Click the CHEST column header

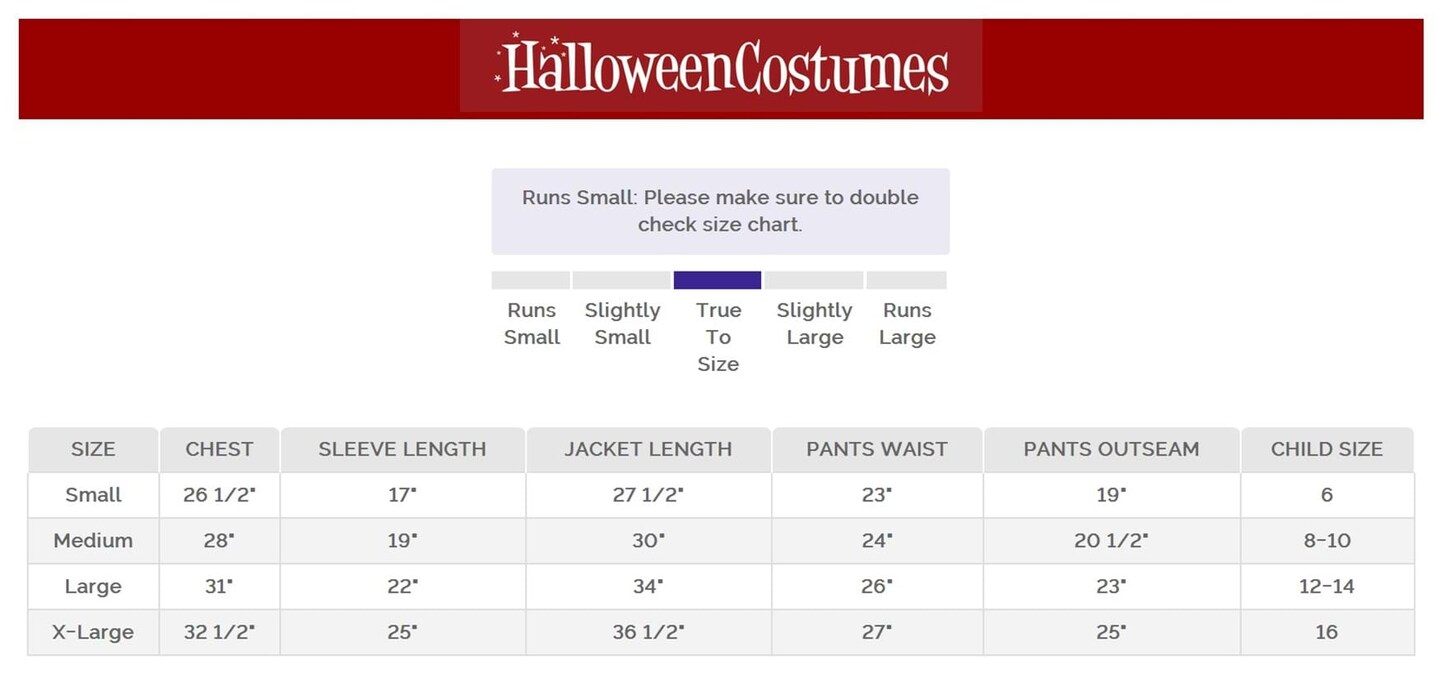click(x=219, y=450)
